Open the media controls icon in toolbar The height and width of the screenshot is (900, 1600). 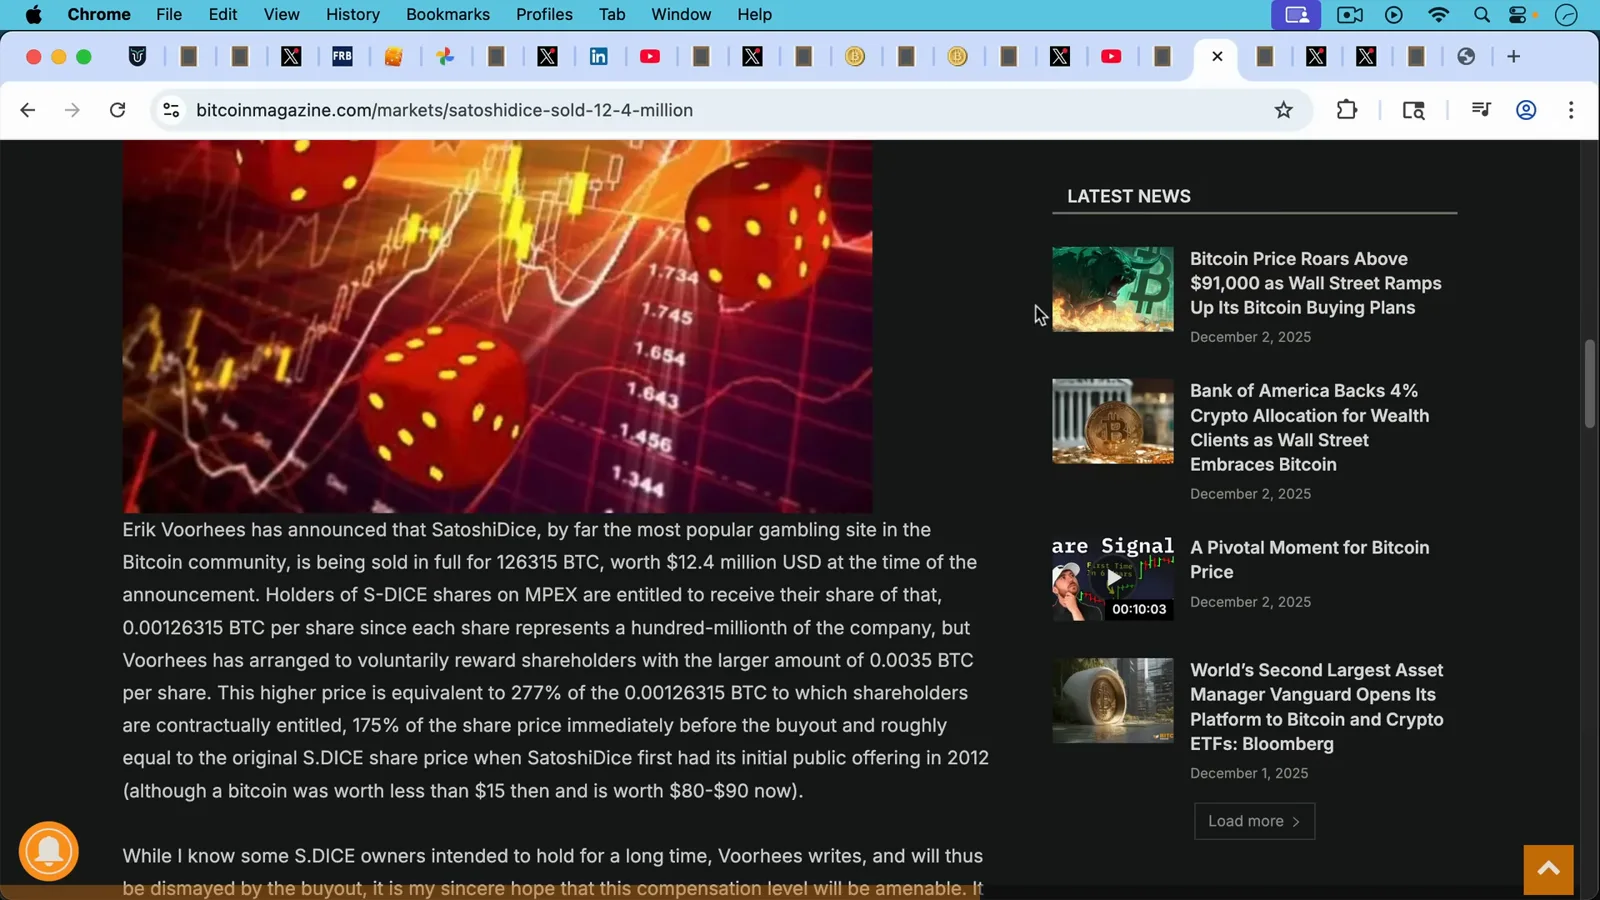tap(1481, 110)
